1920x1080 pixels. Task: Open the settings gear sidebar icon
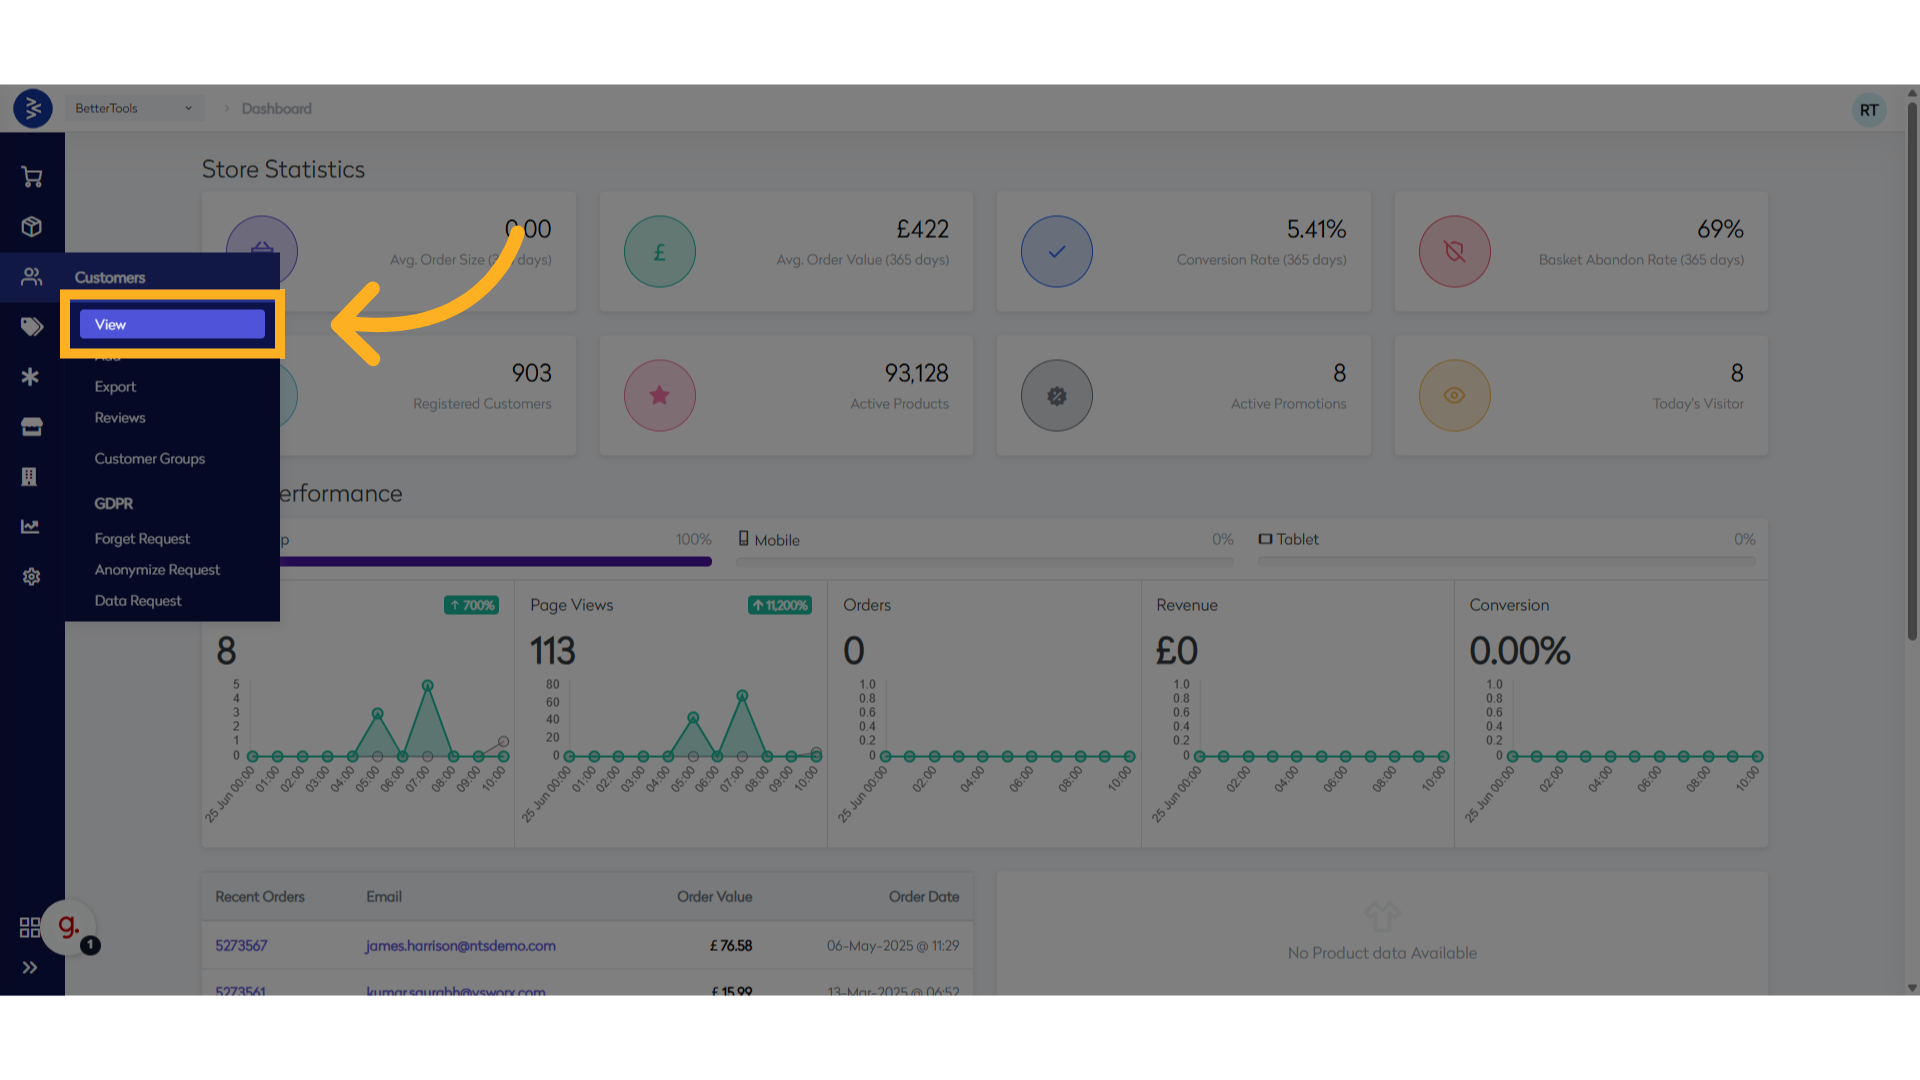coord(32,577)
